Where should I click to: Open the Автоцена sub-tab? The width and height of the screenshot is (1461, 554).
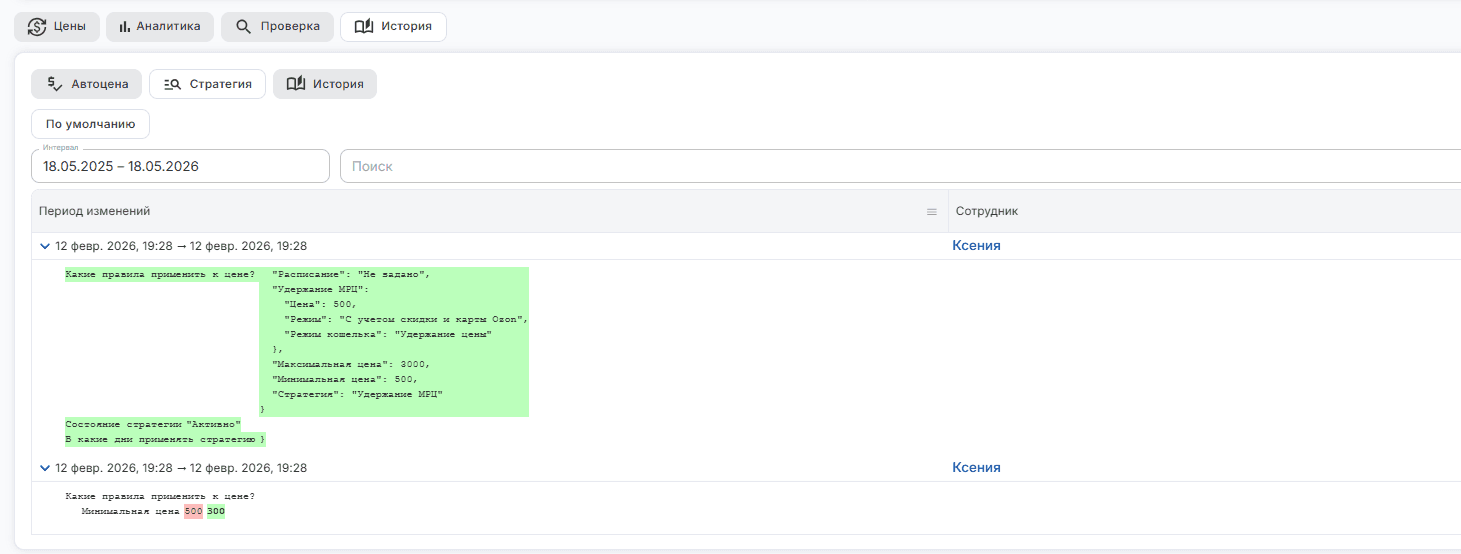(86, 84)
